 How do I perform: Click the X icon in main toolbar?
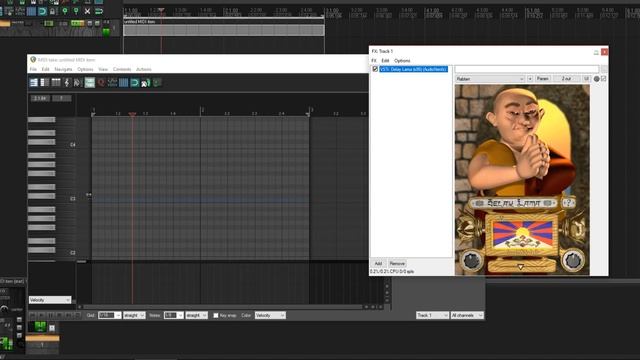point(87,11)
